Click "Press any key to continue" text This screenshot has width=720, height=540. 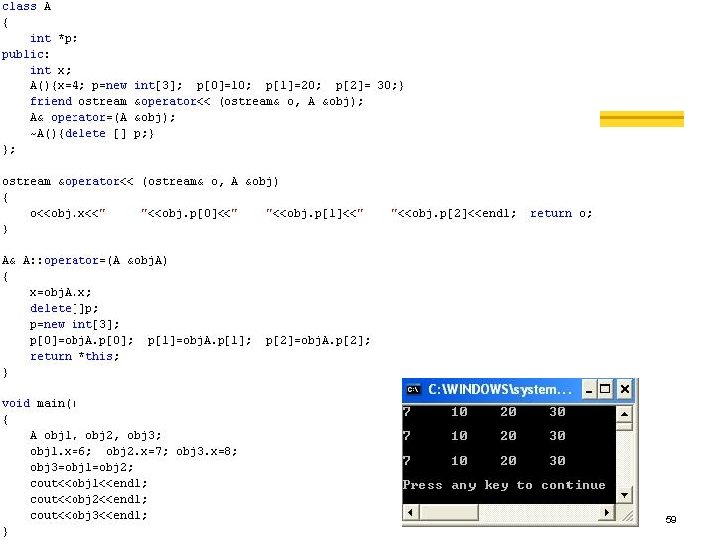point(504,485)
